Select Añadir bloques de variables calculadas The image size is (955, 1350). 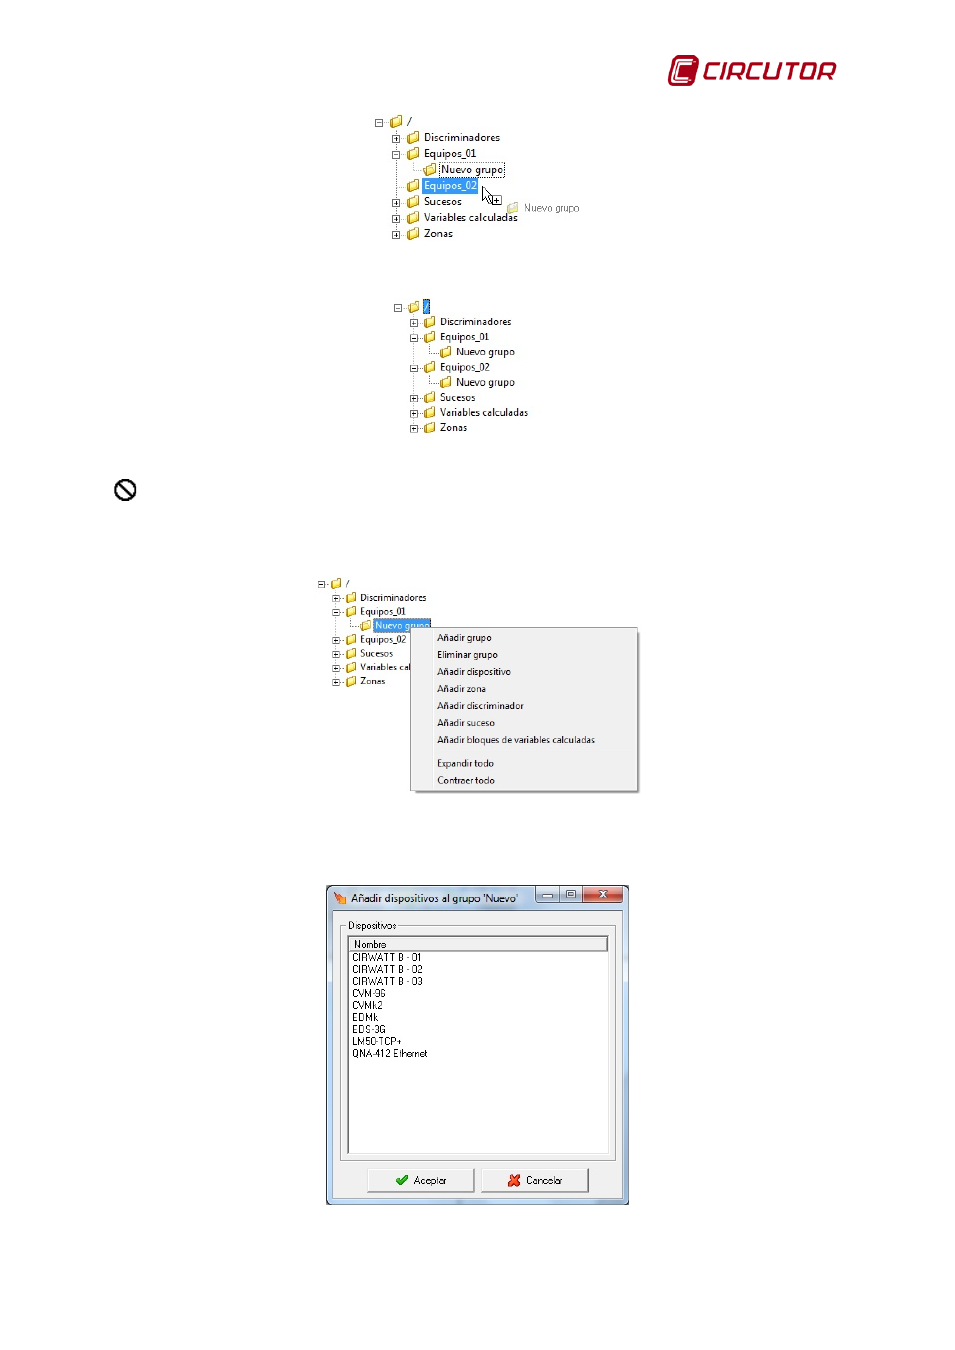pos(515,740)
